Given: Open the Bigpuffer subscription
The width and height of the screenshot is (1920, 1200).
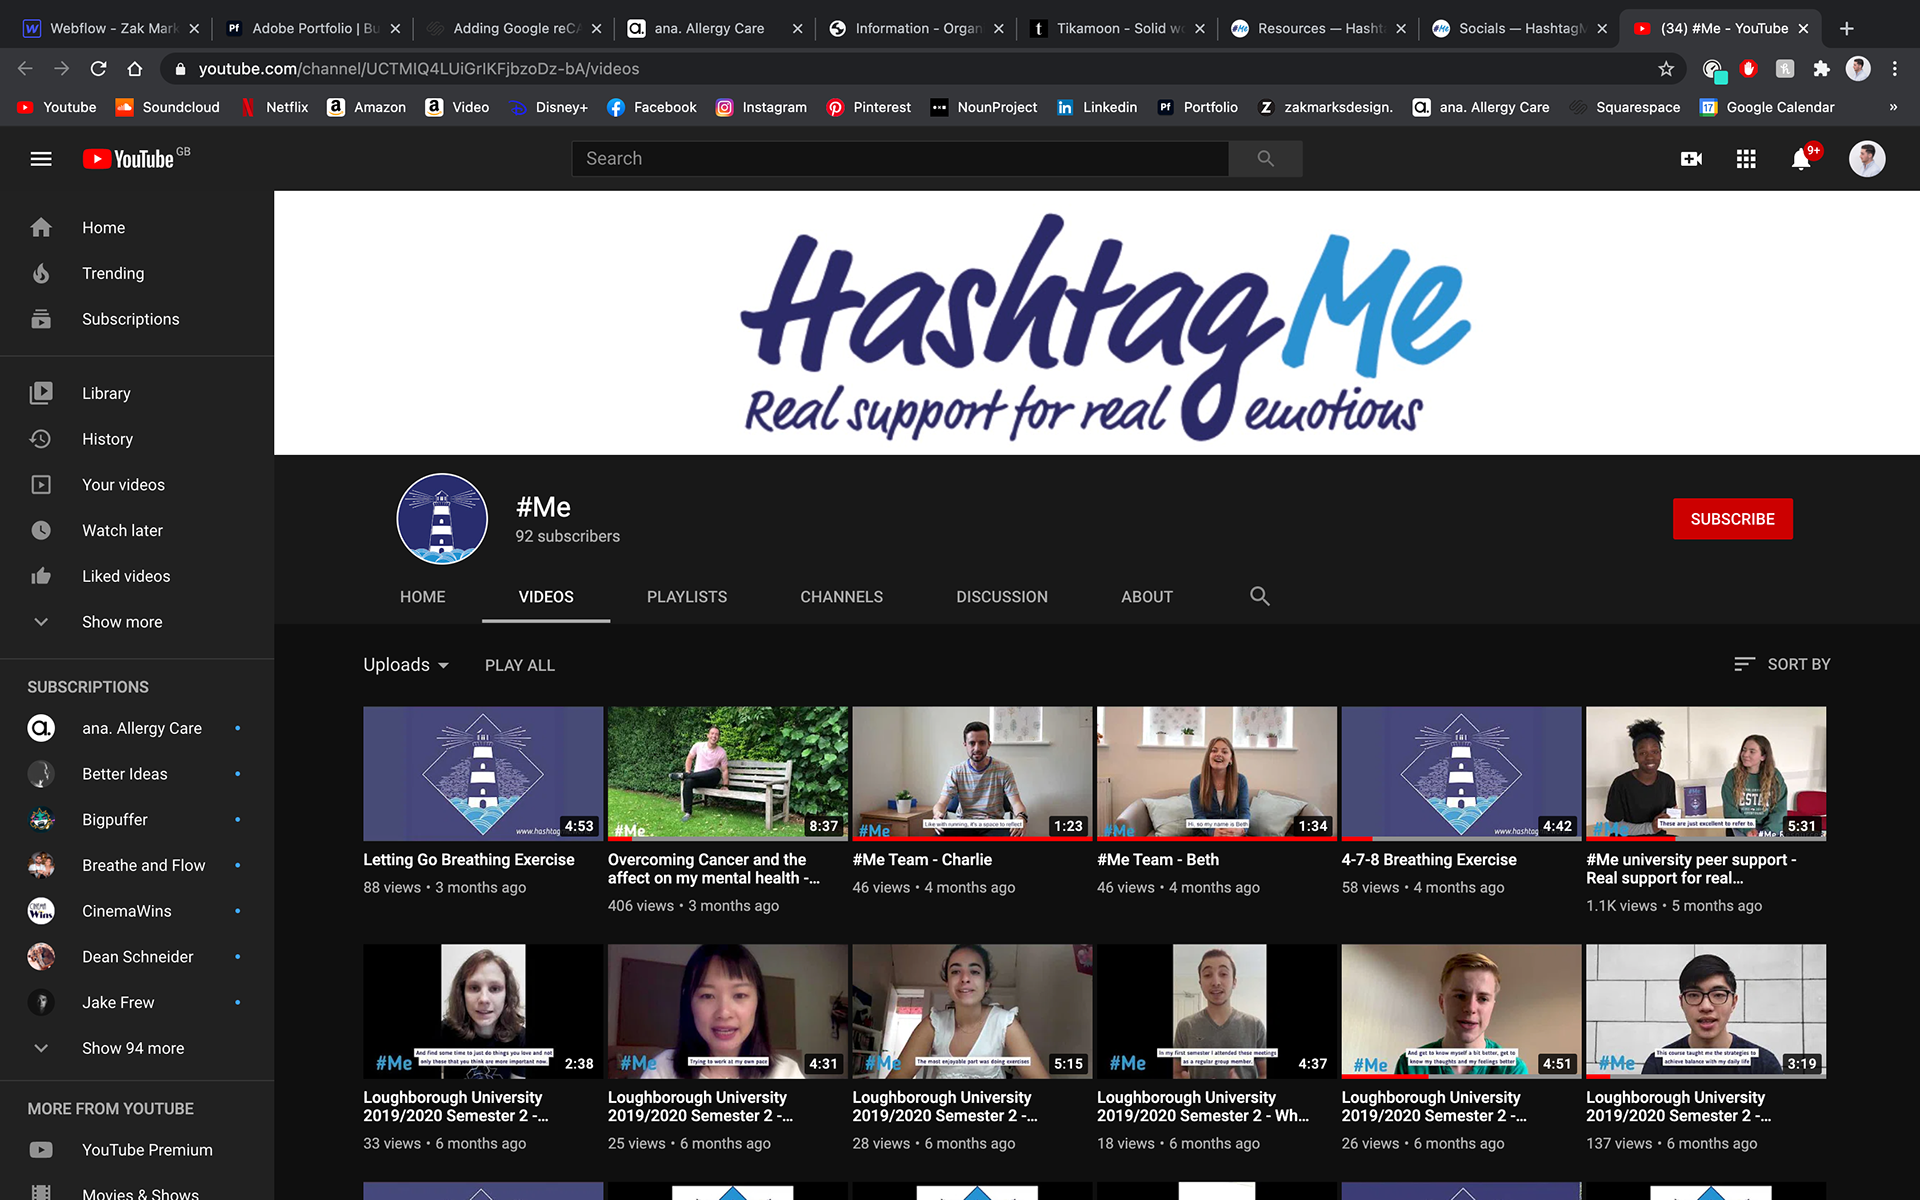Looking at the screenshot, I should click(137, 820).
